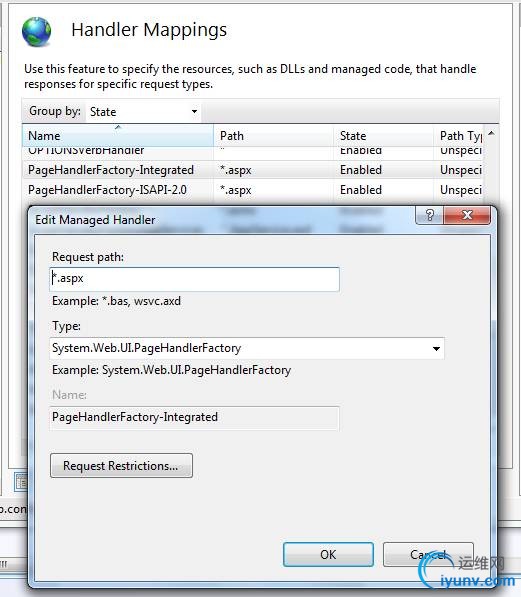Click Enabled state of PageHandlerFactory-ISAPI-2.0
Image resolution: width=521 pixels, height=597 pixels.
pos(361,190)
